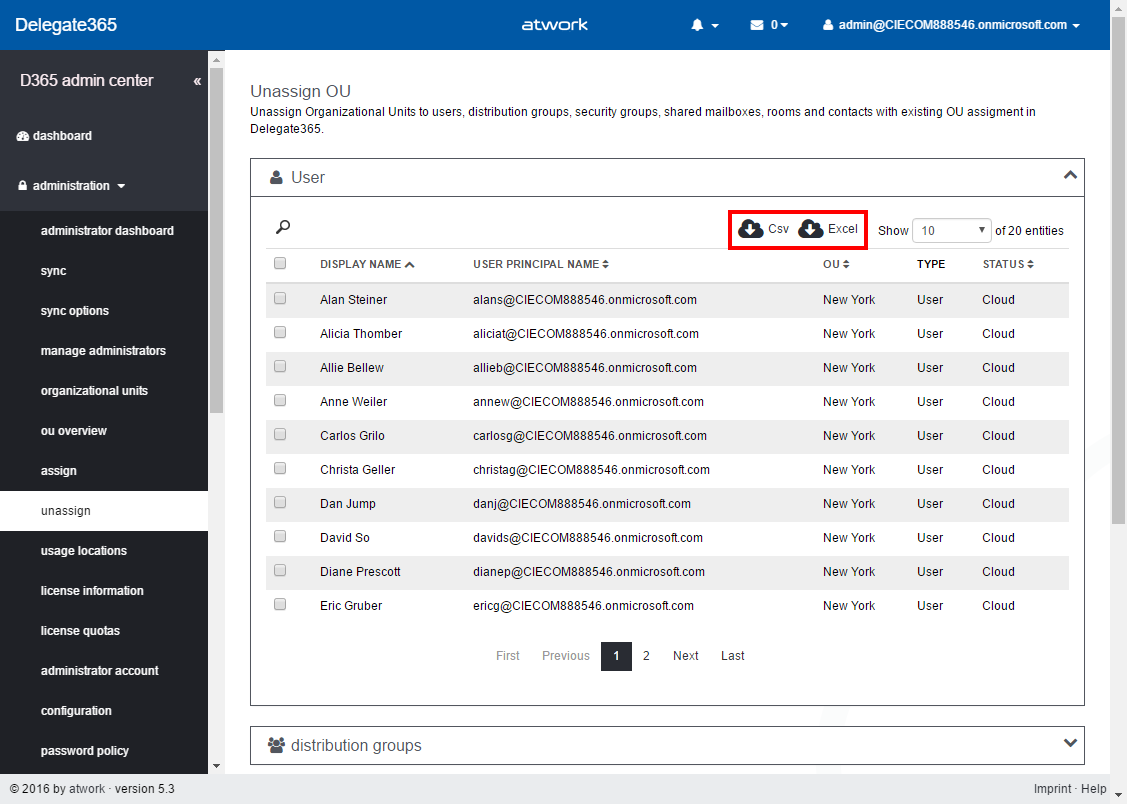Go to page 2 of results
The image size is (1127, 804).
646,656
